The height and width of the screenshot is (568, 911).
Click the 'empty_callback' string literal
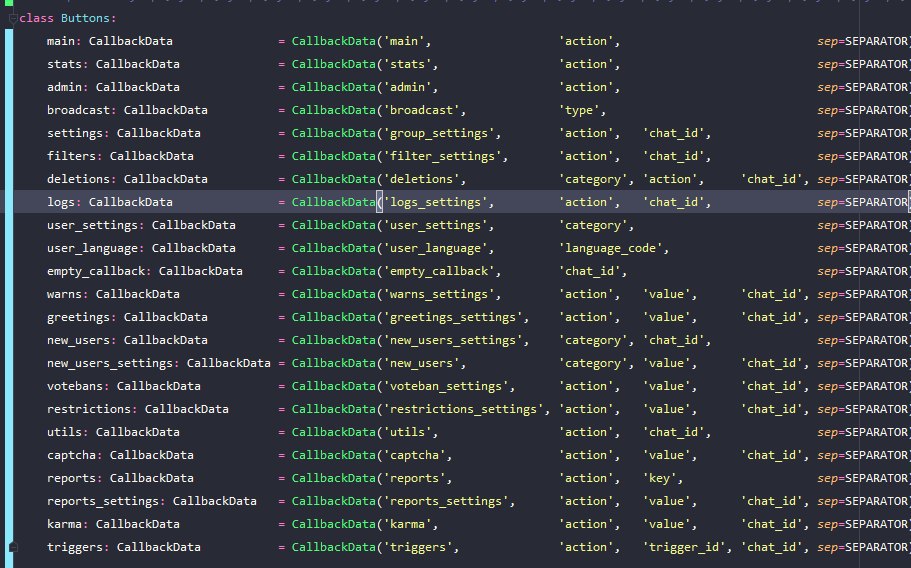439,271
